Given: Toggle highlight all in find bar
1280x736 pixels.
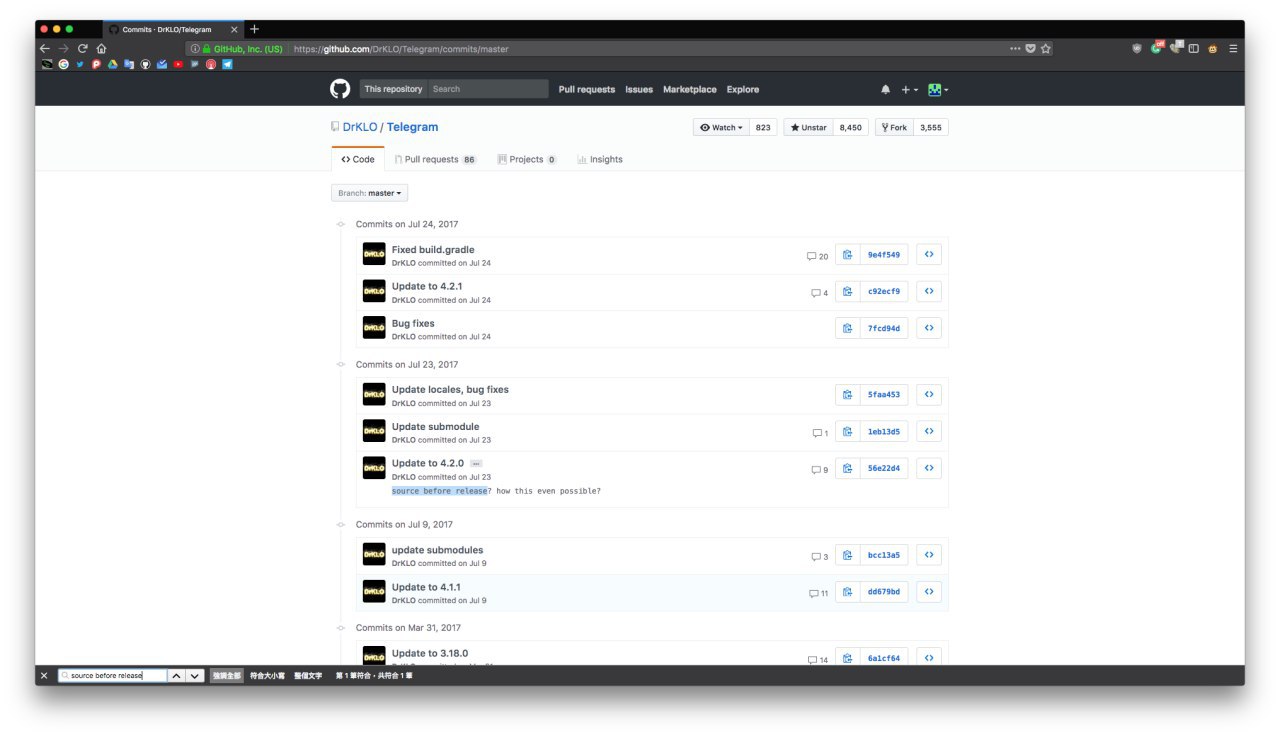Looking at the screenshot, I should pyautogui.click(x=226, y=676).
